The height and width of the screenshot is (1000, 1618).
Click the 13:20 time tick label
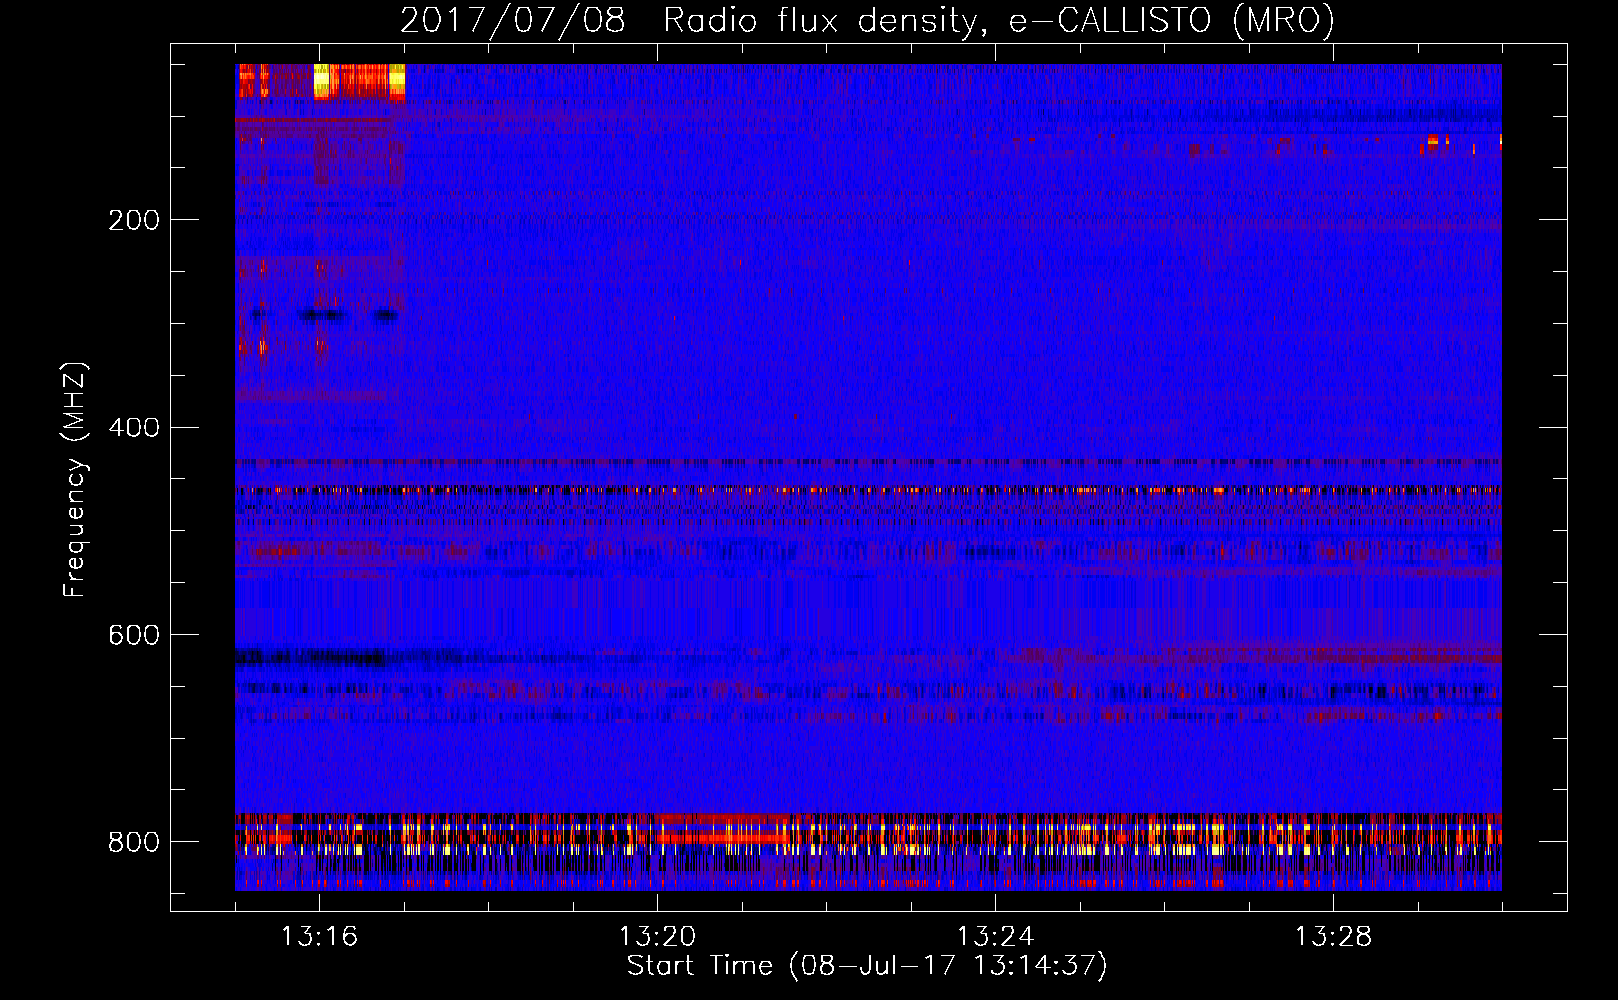[657, 937]
